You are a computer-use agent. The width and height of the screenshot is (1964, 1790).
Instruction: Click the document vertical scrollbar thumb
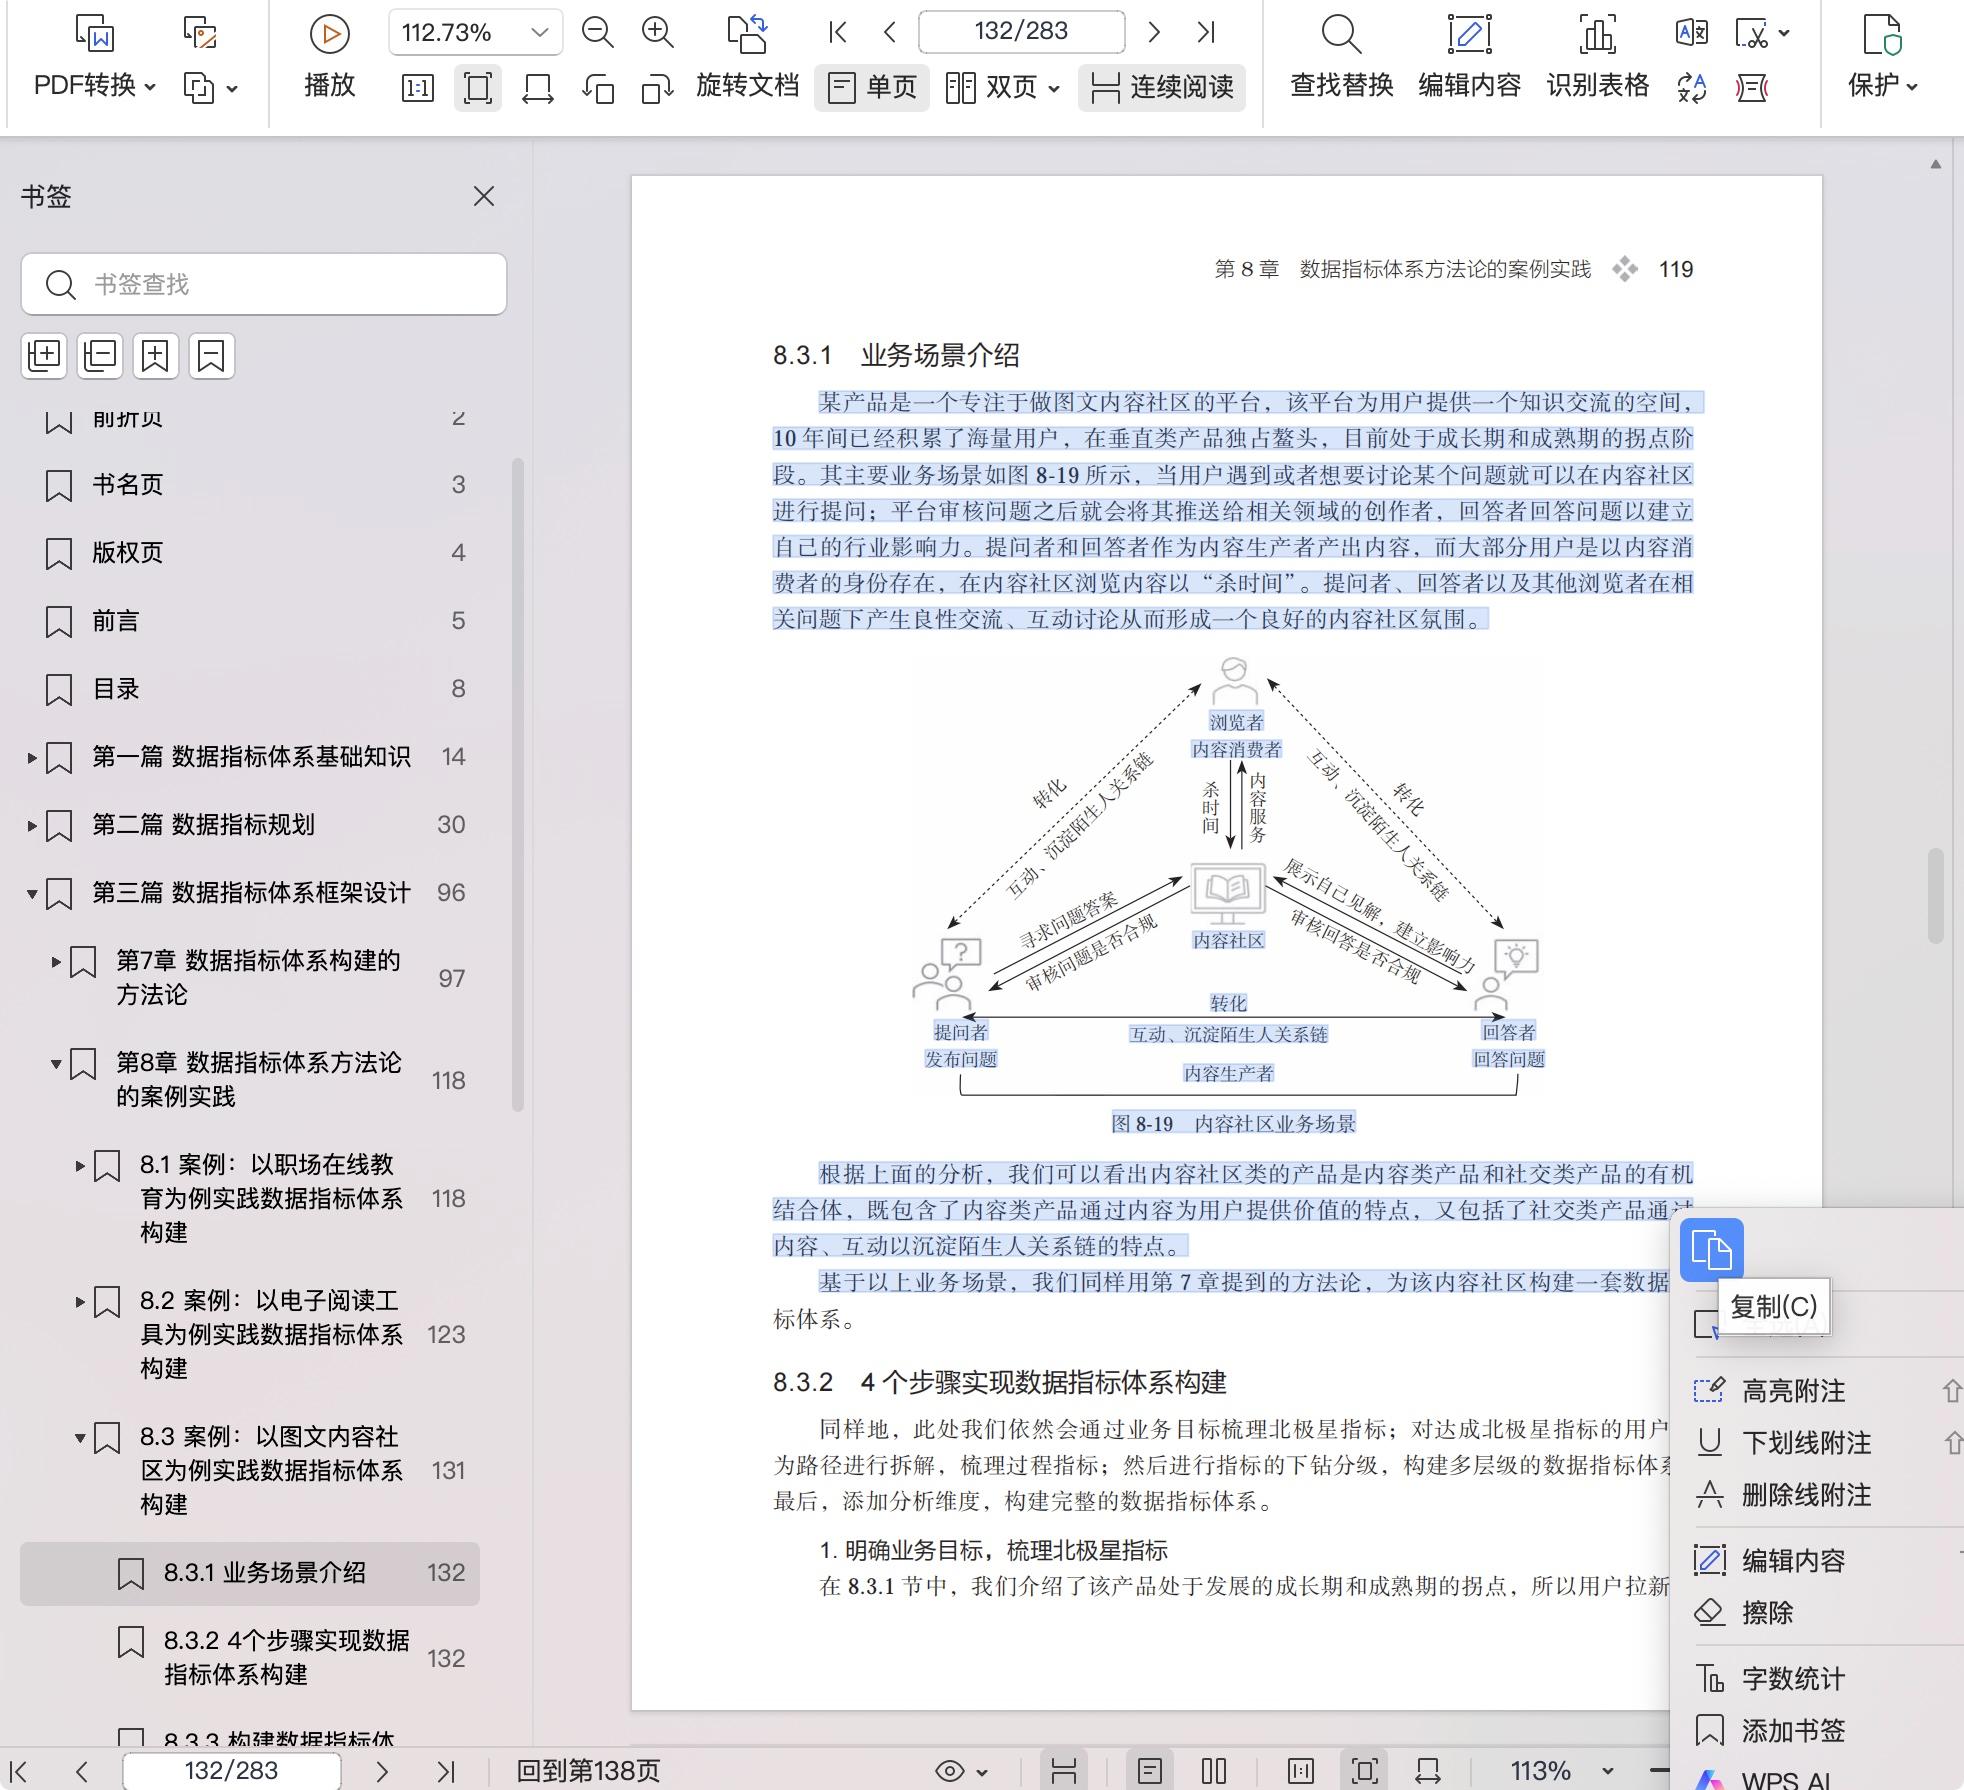coord(1936,895)
